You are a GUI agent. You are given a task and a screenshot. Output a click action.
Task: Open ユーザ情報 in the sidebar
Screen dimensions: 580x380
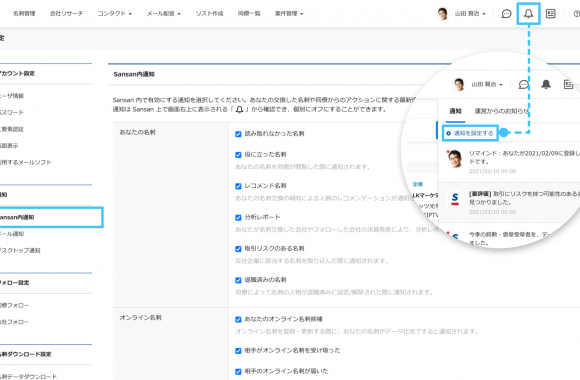[x=12, y=96]
